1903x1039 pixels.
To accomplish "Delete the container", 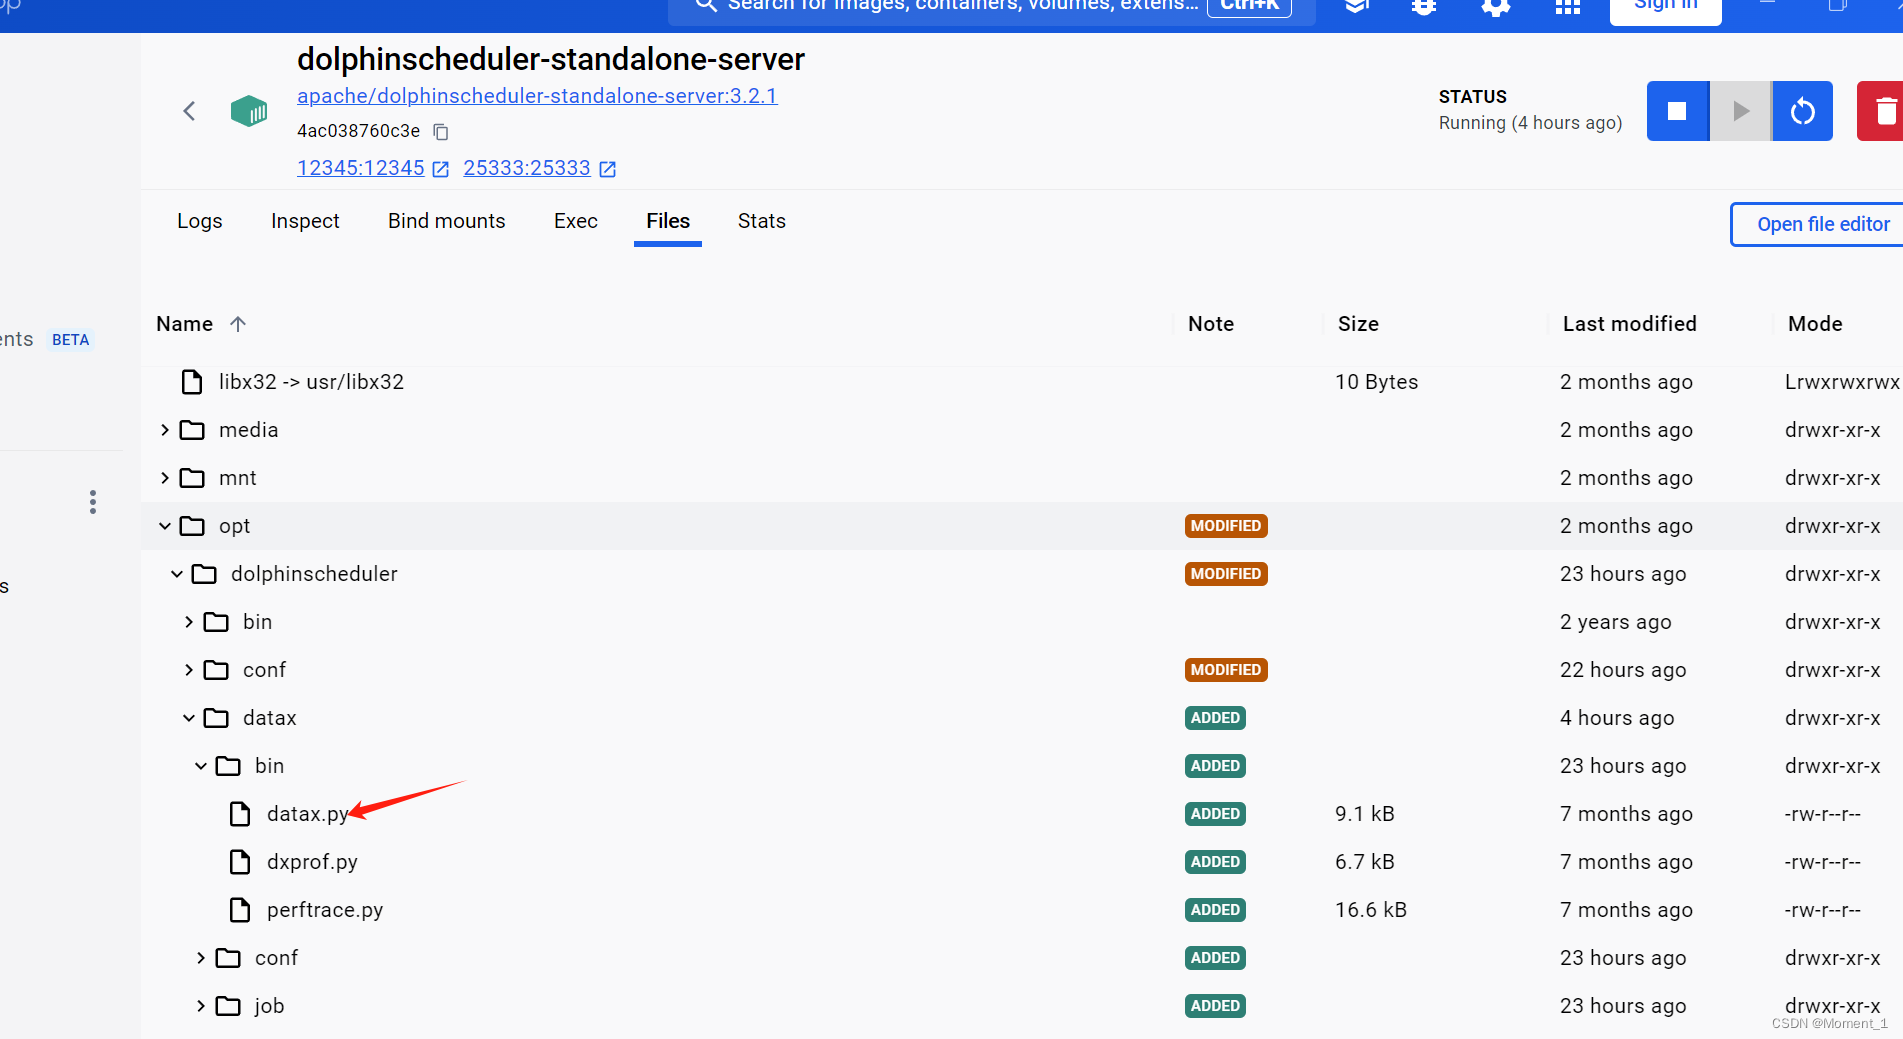I will click(x=1886, y=111).
